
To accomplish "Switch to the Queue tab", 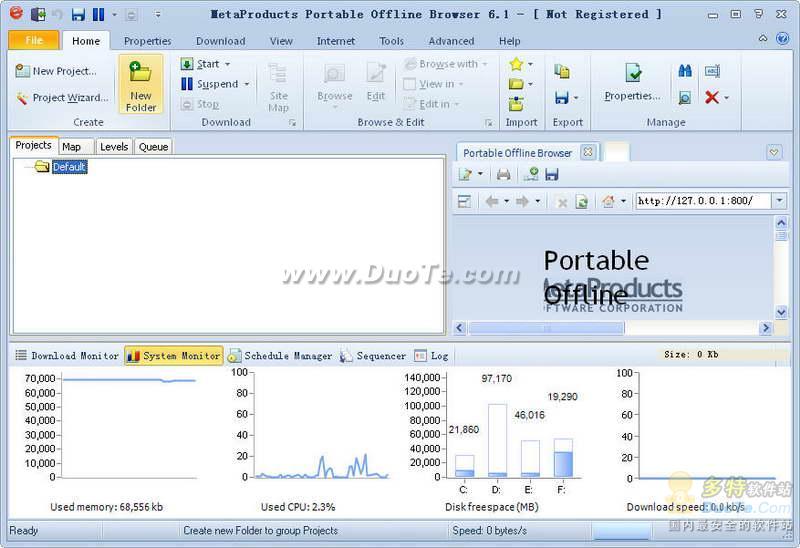I will pyautogui.click(x=153, y=147).
